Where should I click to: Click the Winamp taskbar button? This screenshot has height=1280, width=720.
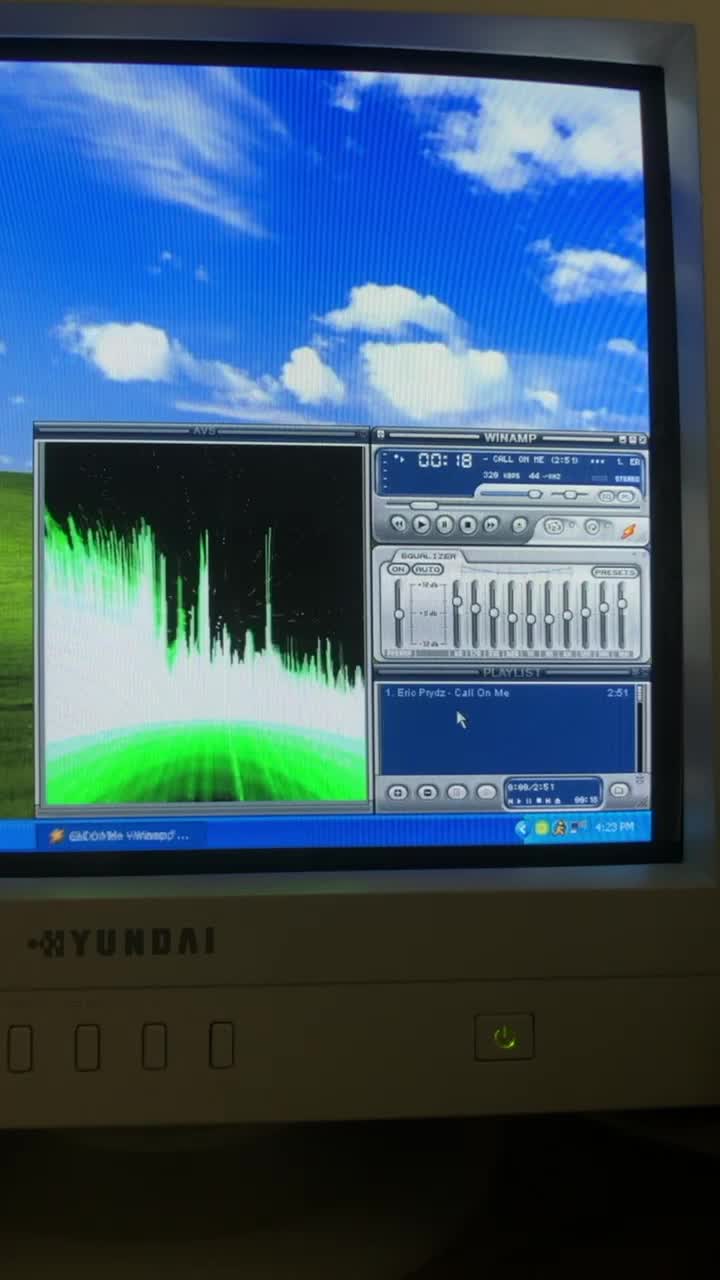point(121,835)
